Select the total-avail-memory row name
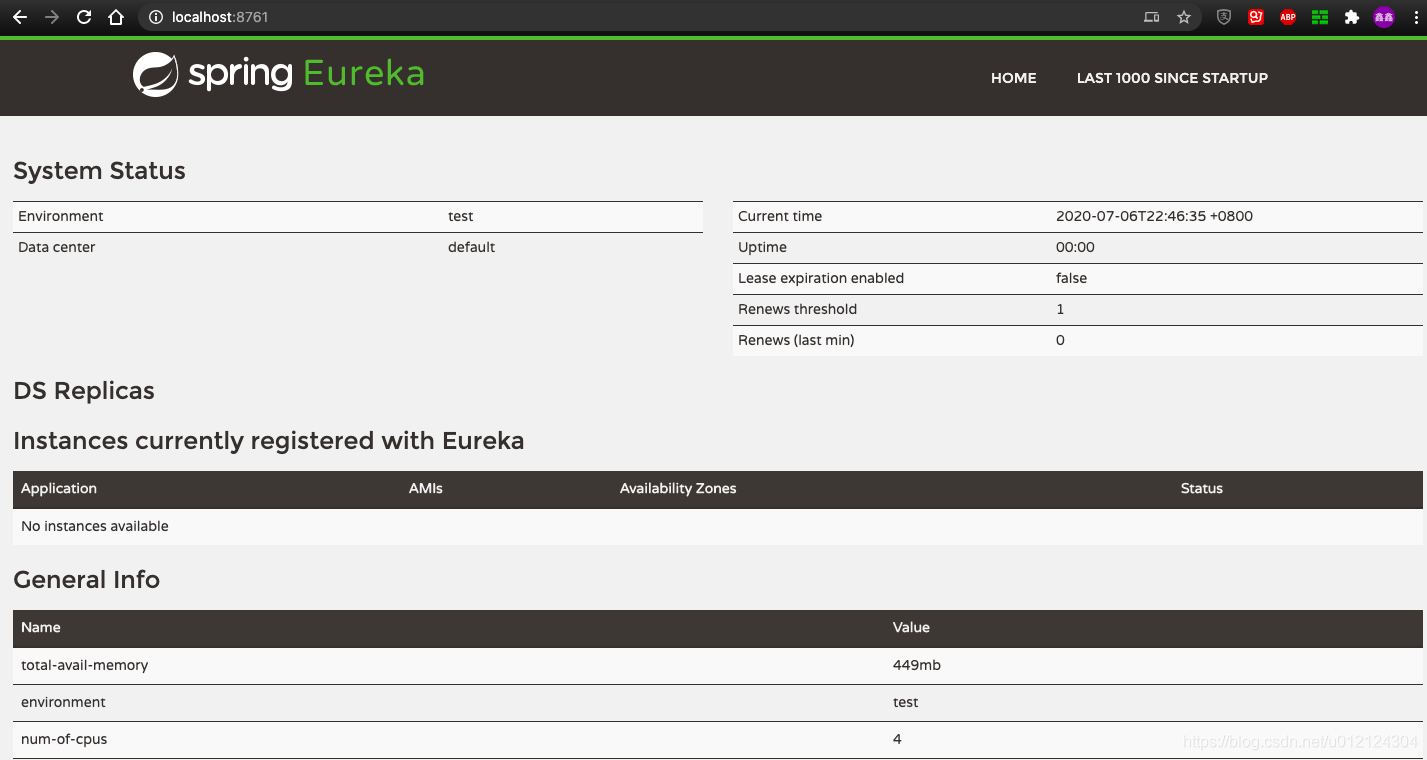The image size is (1427, 760). (x=85, y=665)
